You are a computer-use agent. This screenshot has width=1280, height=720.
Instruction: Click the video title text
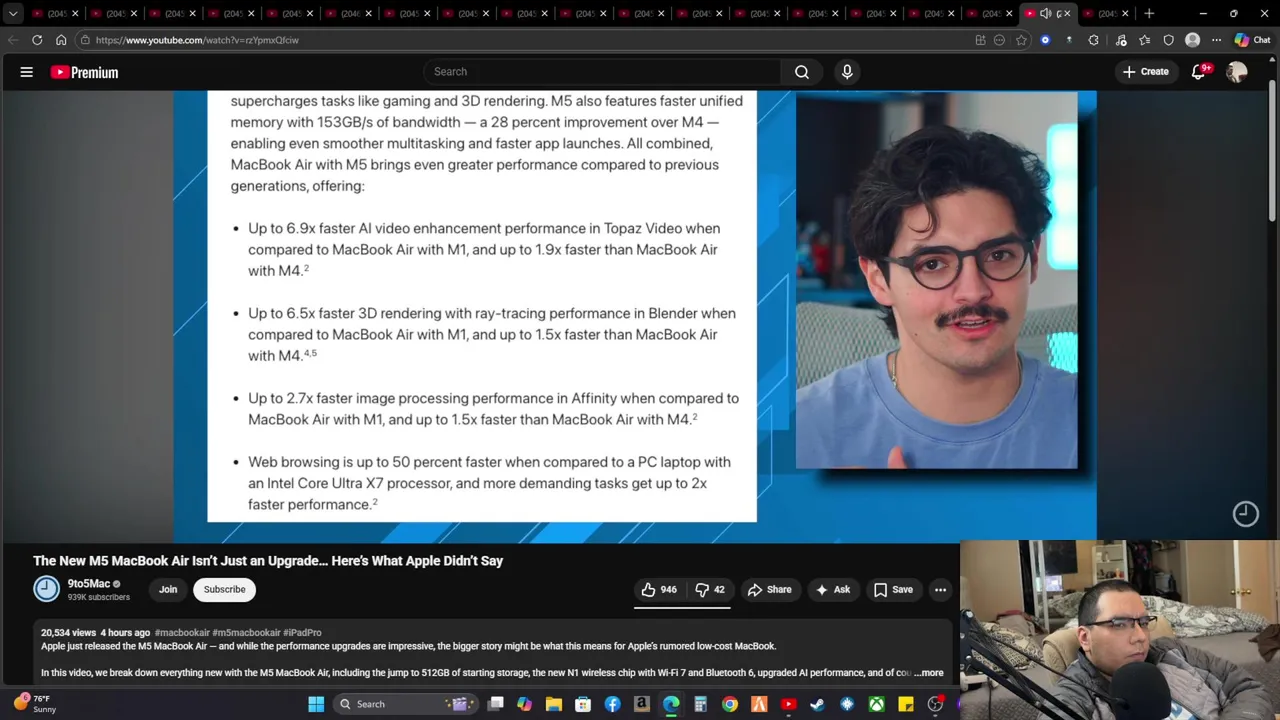[268, 561]
